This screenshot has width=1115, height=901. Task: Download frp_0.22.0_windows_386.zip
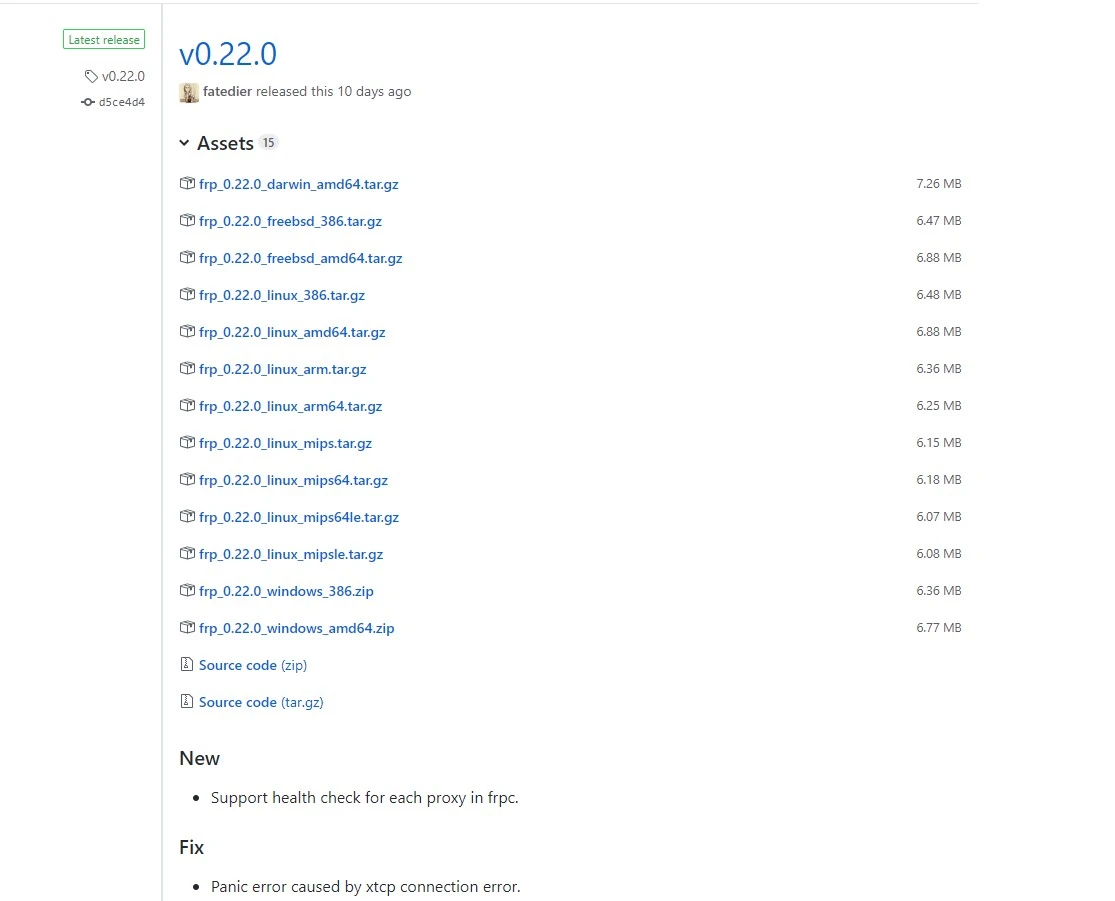(x=286, y=591)
